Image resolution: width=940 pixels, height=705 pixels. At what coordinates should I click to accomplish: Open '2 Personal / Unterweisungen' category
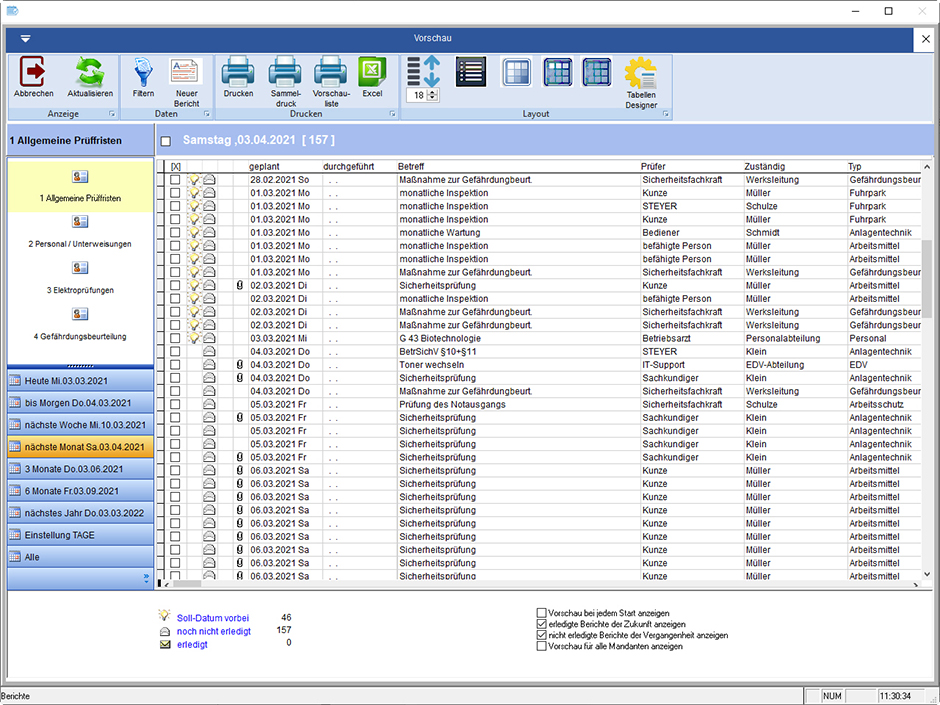point(81,232)
